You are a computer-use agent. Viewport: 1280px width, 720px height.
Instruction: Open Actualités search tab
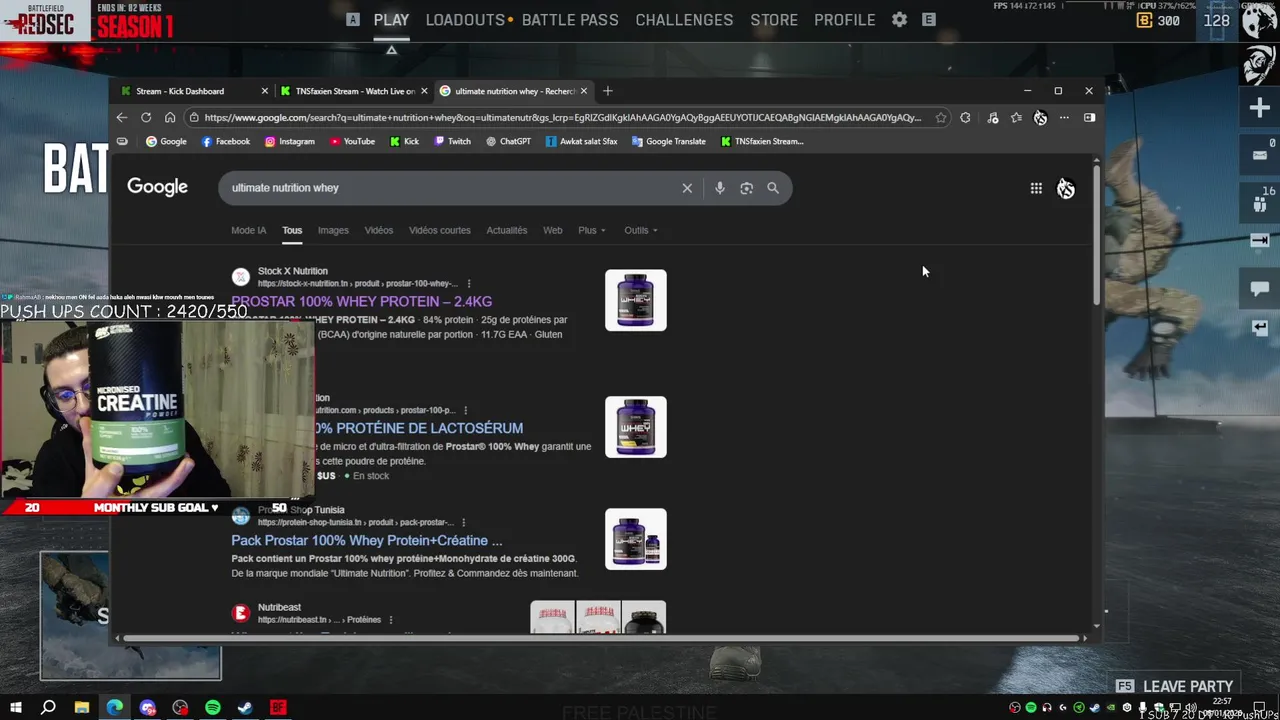507,230
